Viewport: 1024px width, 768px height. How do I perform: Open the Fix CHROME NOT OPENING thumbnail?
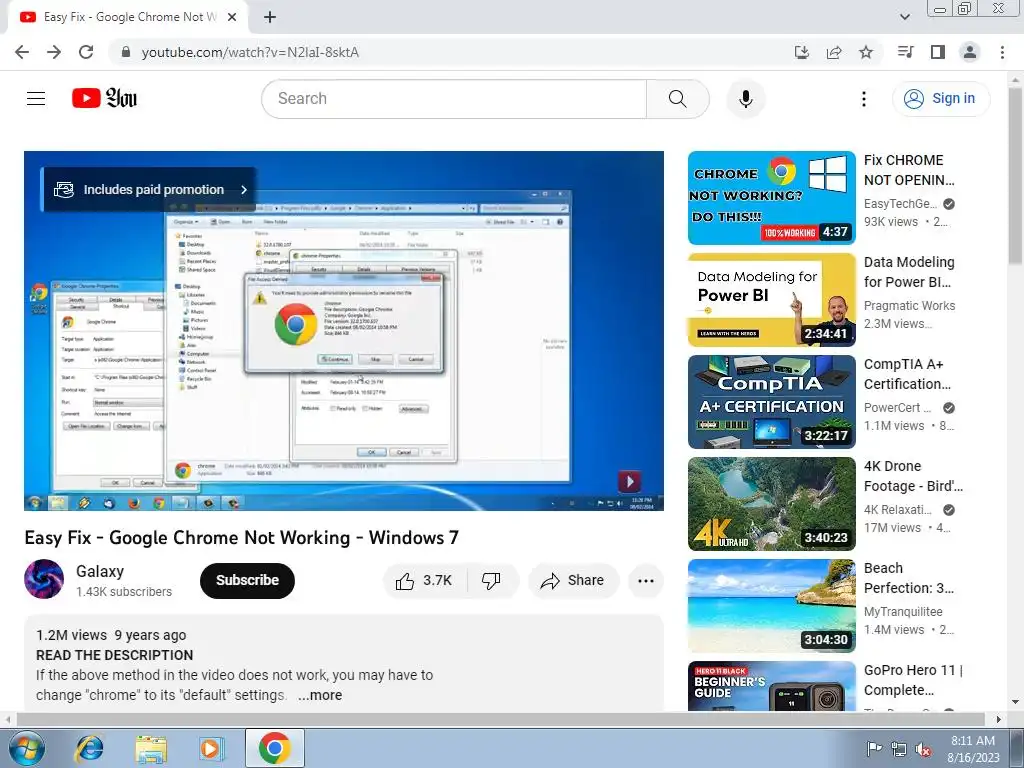(x=771, y=198)
